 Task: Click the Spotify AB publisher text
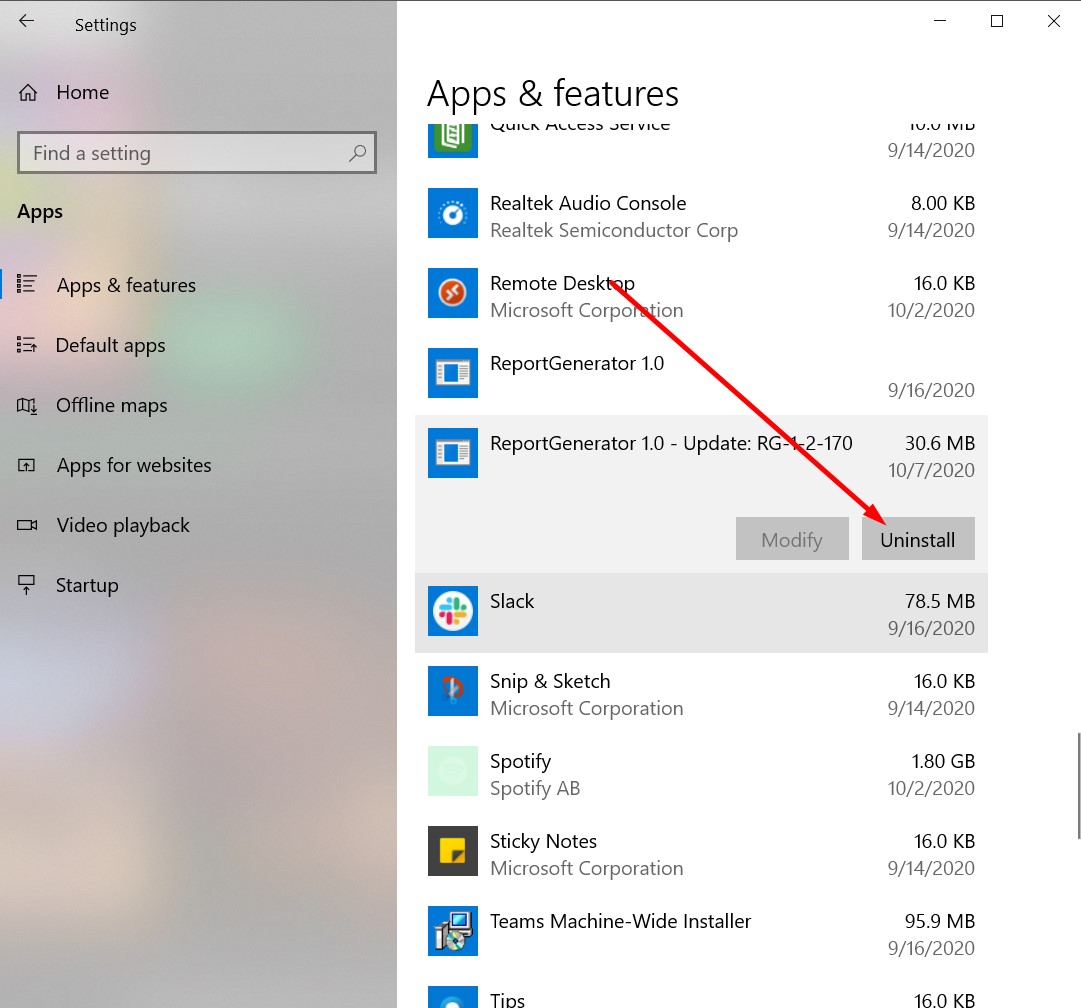tap(535, 788)
